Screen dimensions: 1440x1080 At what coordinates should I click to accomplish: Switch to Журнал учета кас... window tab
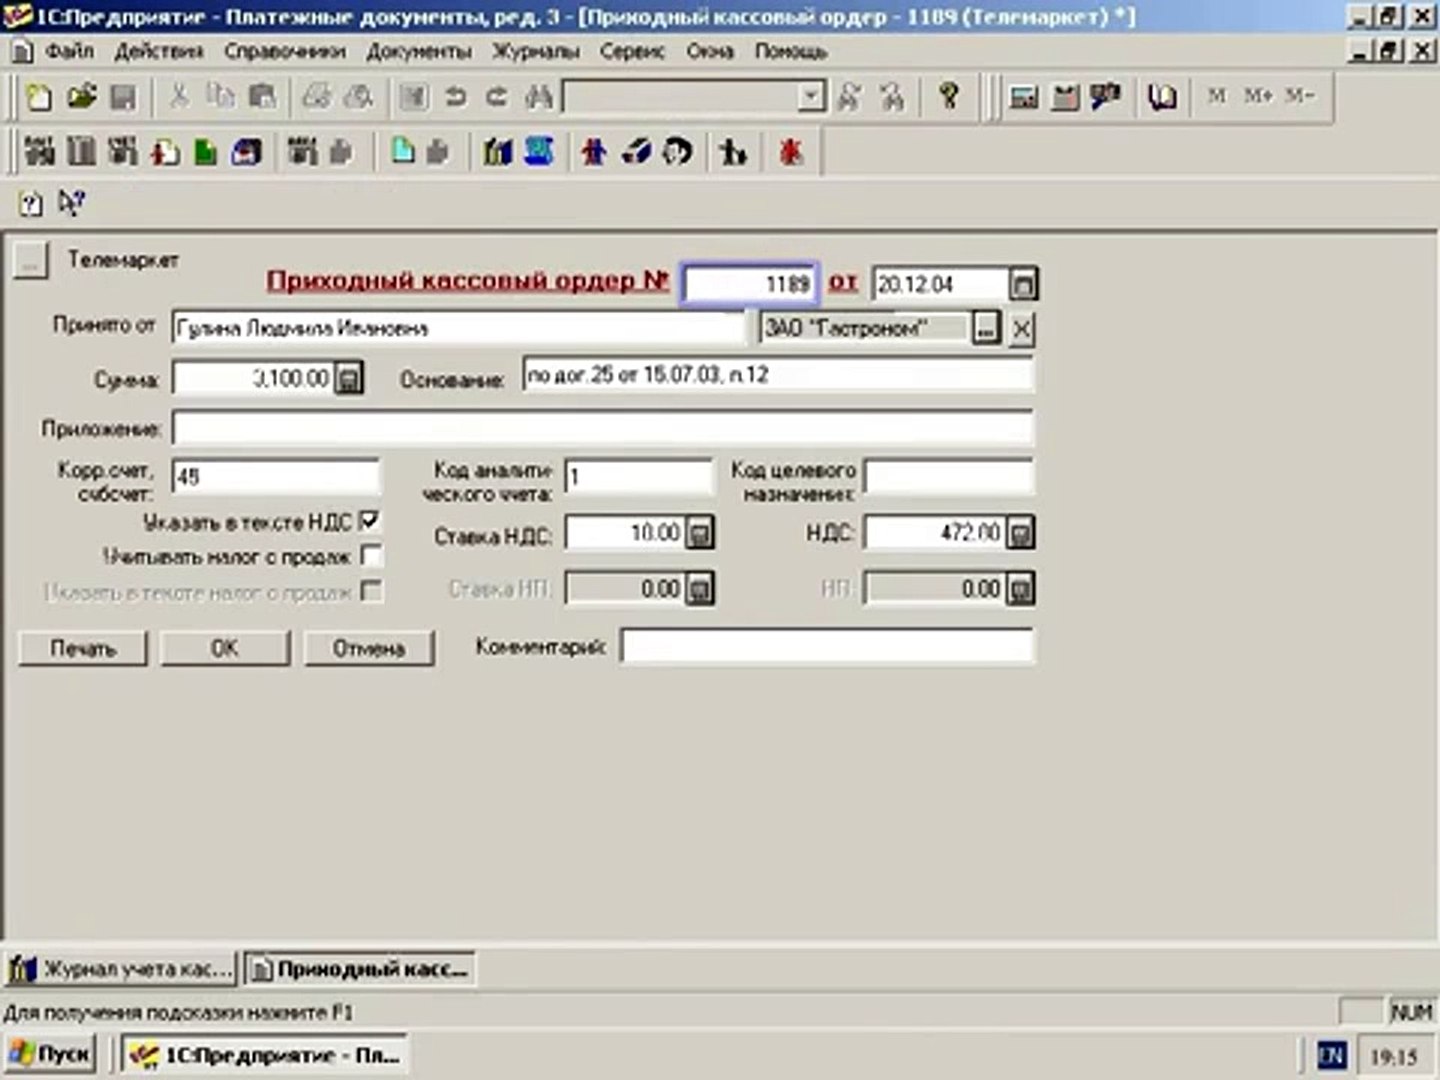(x=121, y=968)
